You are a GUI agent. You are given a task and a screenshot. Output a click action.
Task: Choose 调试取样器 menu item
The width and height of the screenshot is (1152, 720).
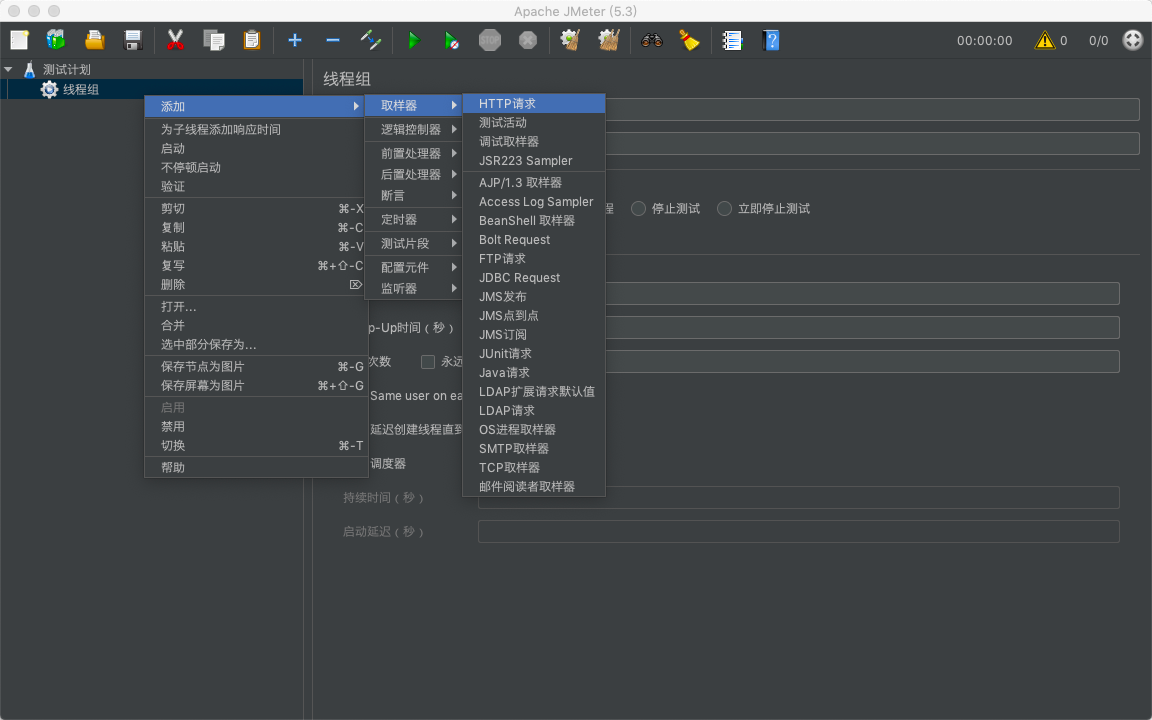(x=534, y=142)
